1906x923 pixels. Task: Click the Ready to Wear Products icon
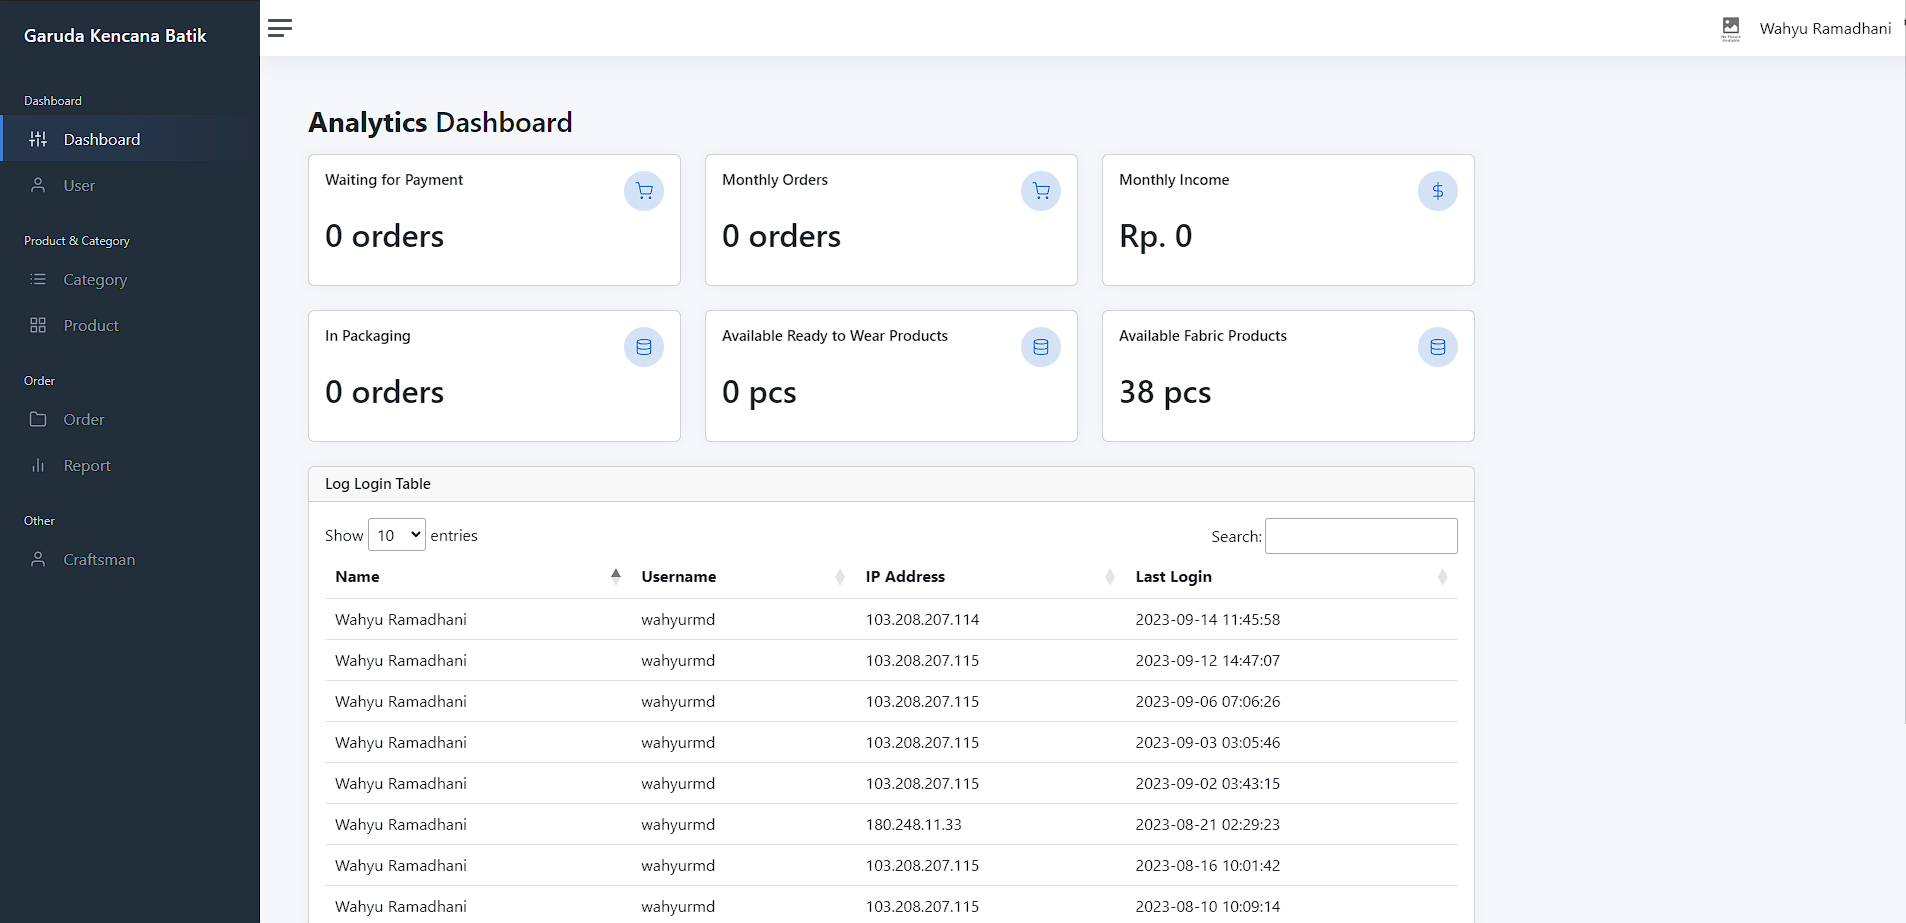point(1040,347)
